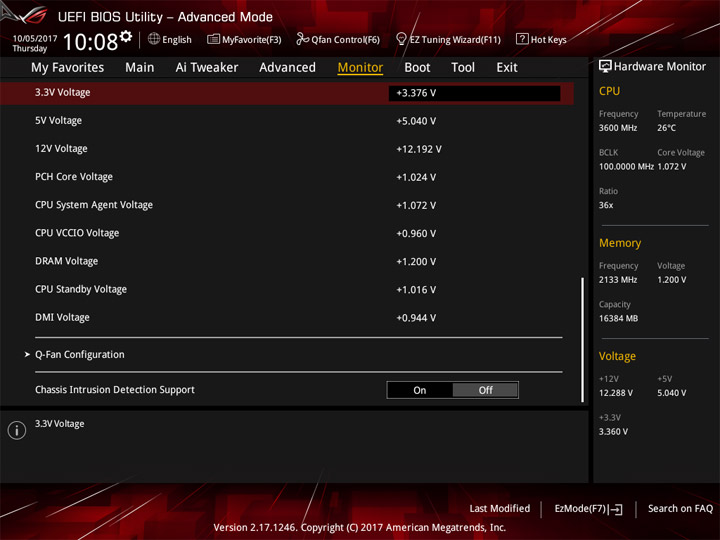Select DRAM Voltage row
Screen dimensions: 720x540
(287, 261)
